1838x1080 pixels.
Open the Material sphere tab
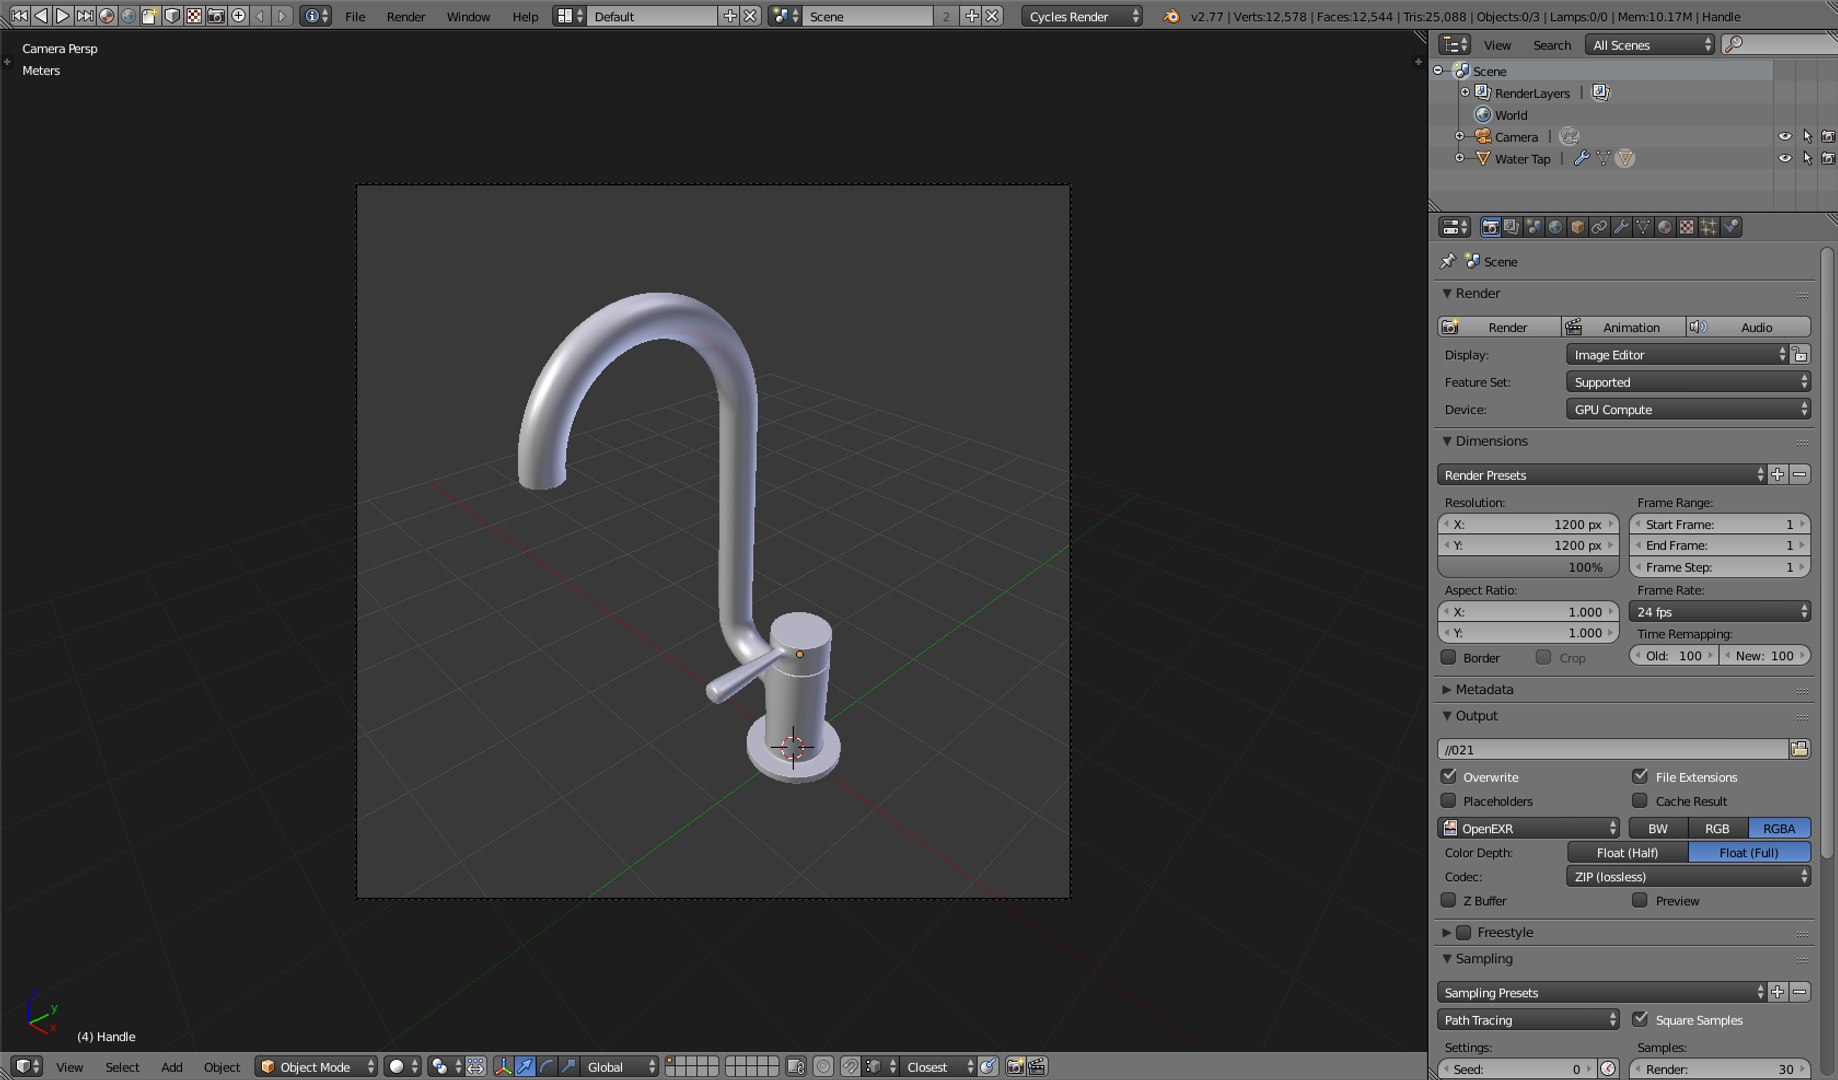tap(1665, 227)
